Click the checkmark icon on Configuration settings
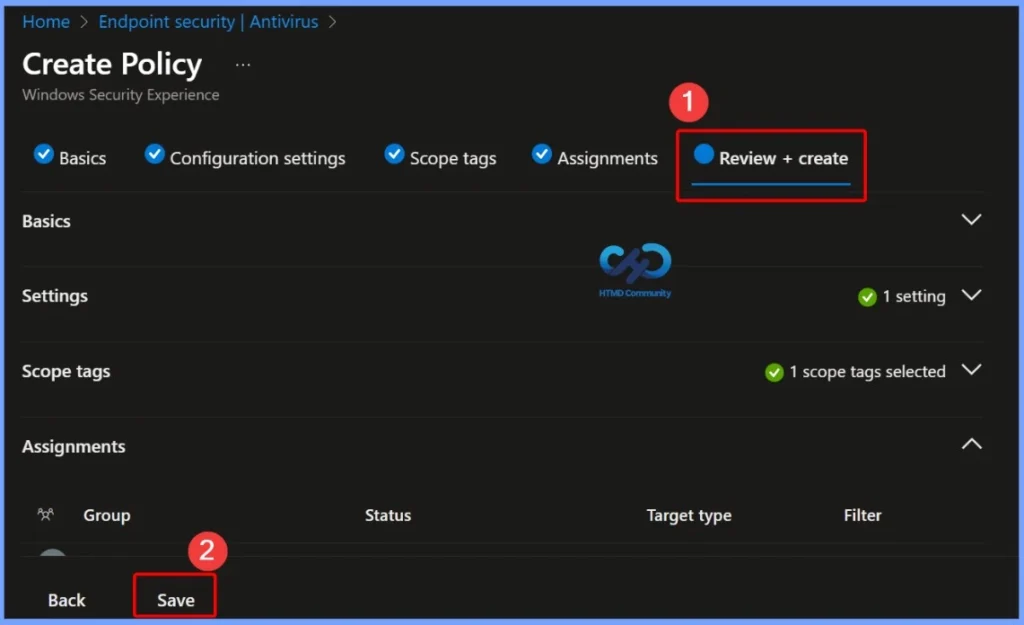The image size is (1024, 625). click(x=154, y=156)
